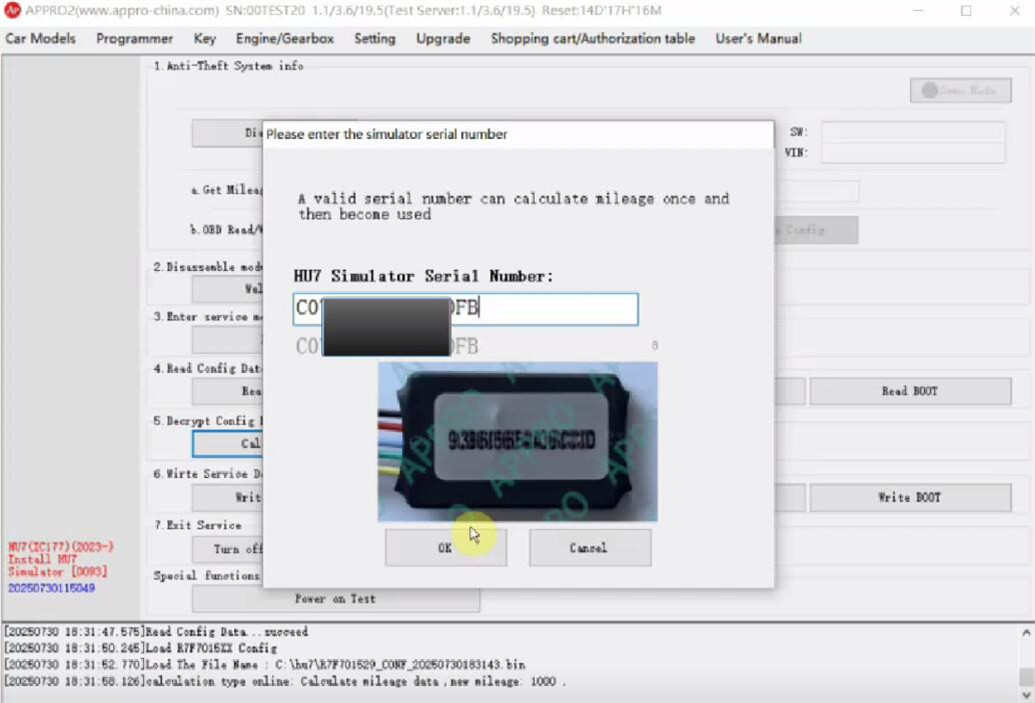1035x703 pixels.
Task: Click the Write BOOT button
Action: [910, 497]
